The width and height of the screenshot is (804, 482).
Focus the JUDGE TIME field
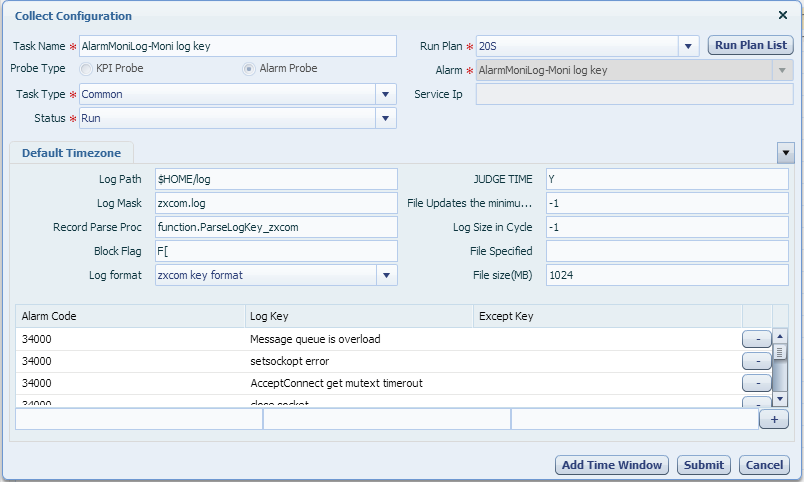click(667, 179)
